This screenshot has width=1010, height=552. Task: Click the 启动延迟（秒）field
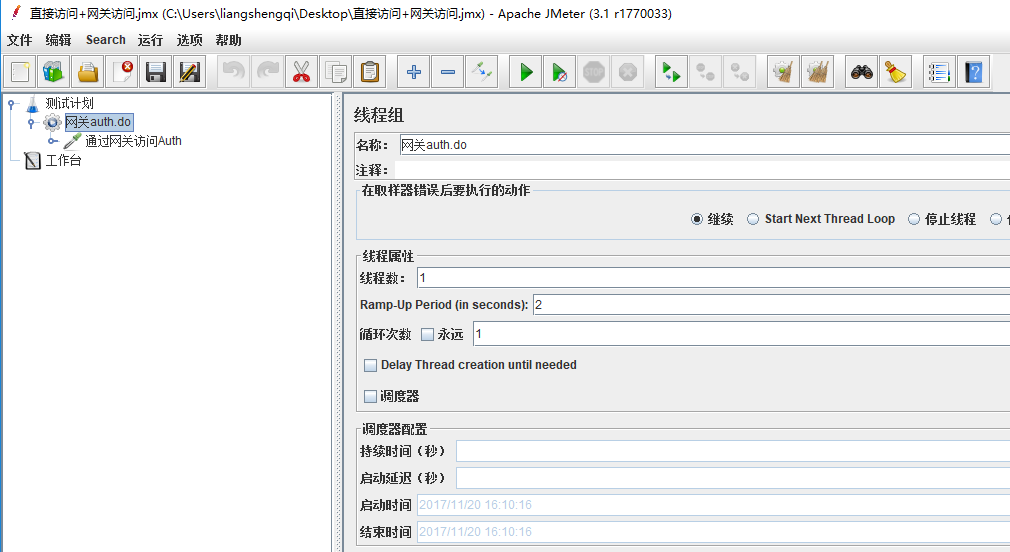click(x=733, y=478)
